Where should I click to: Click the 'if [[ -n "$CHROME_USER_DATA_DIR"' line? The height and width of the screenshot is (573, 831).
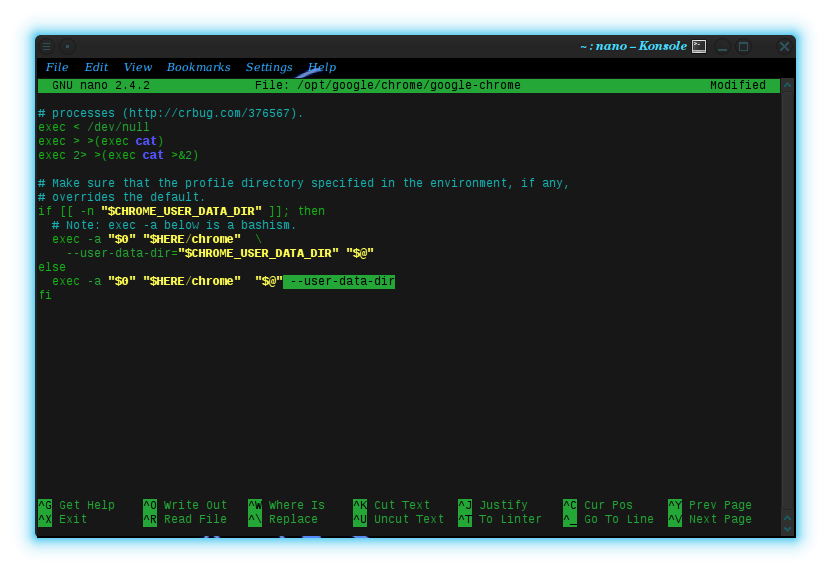click(x=181, y=211)
